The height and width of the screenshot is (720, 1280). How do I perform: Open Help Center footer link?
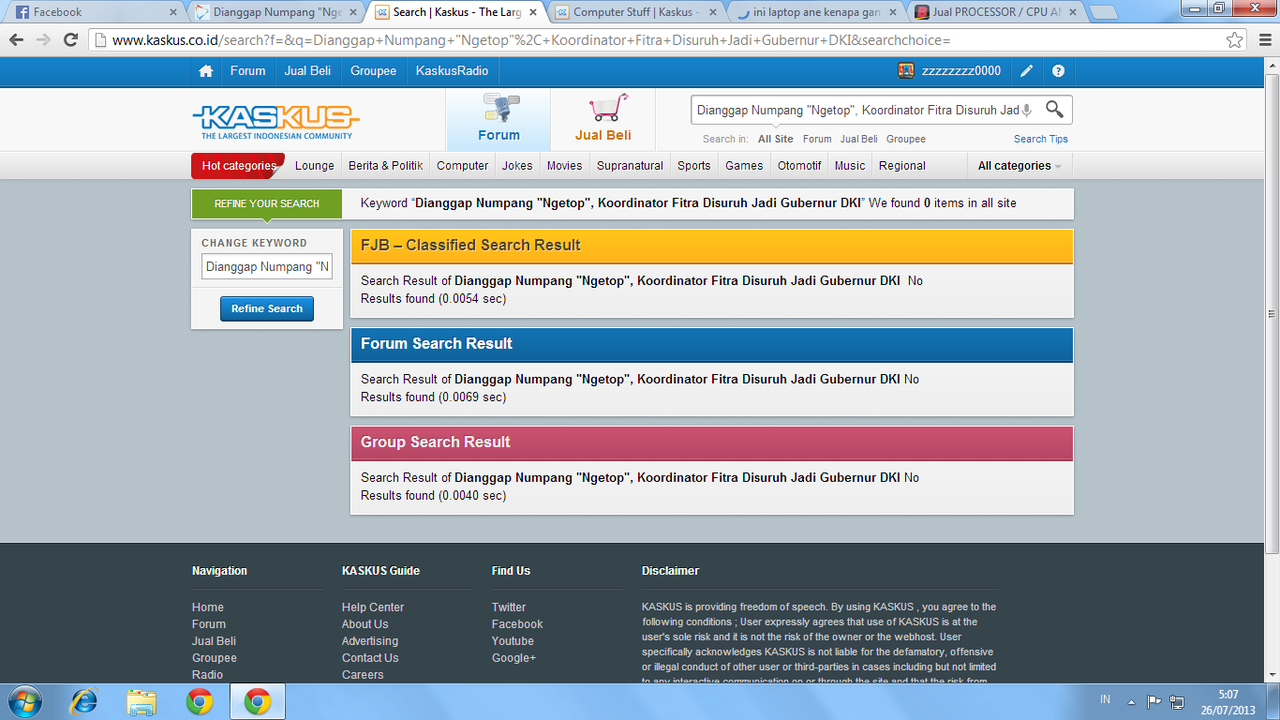pyautogui.click(x=373, y=607)
